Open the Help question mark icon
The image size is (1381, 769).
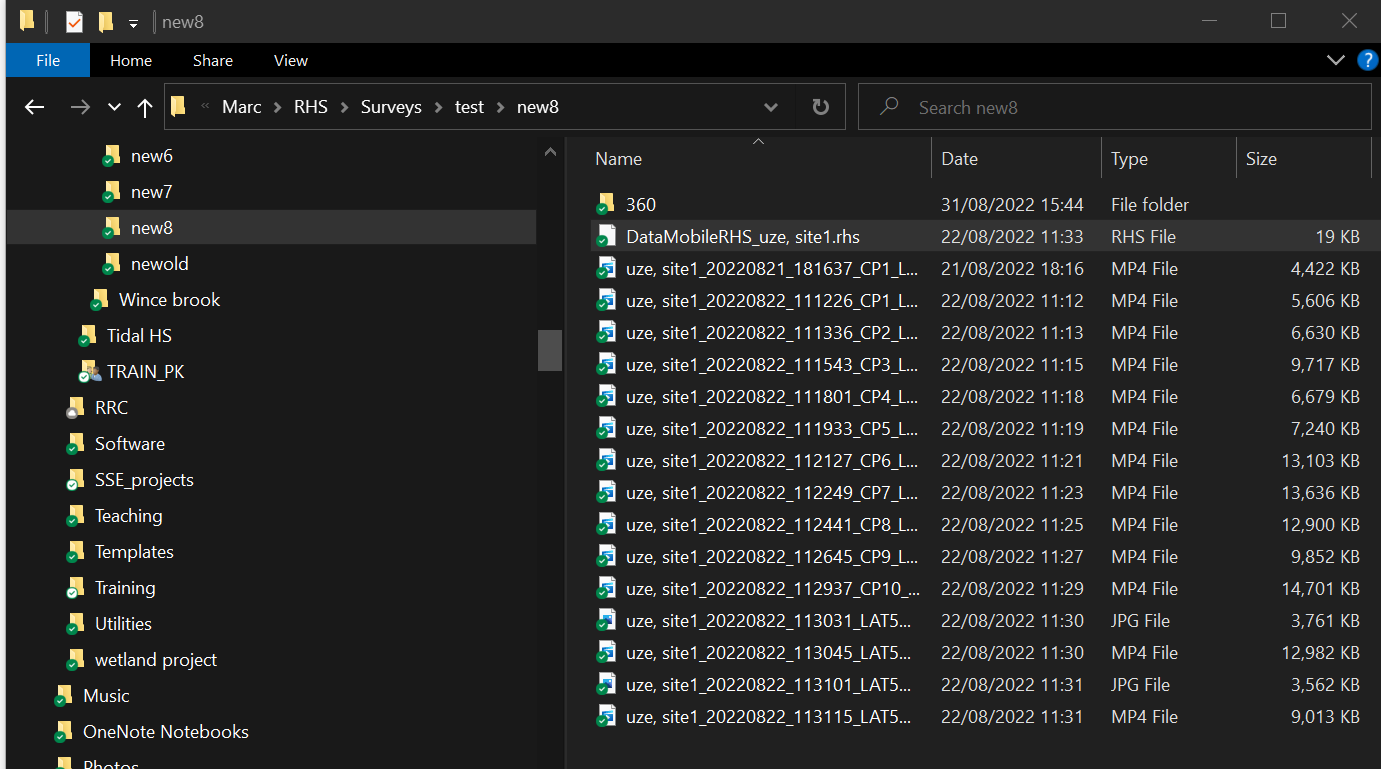[1367, 60]
